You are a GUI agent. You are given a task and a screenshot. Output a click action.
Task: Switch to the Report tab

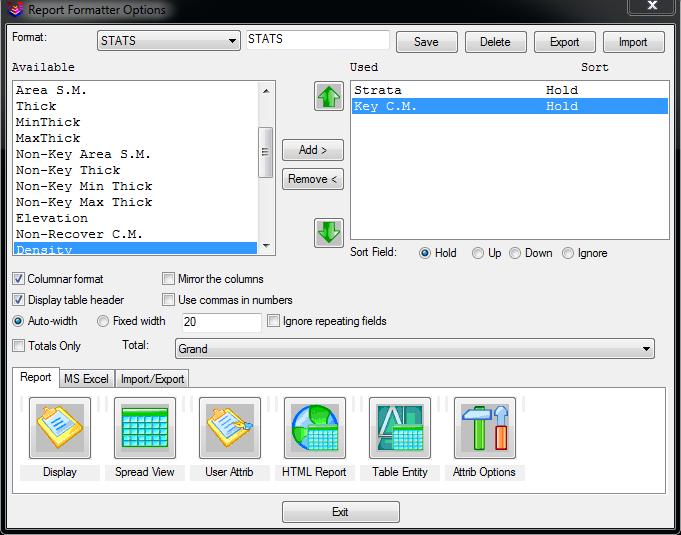[36, 377]
